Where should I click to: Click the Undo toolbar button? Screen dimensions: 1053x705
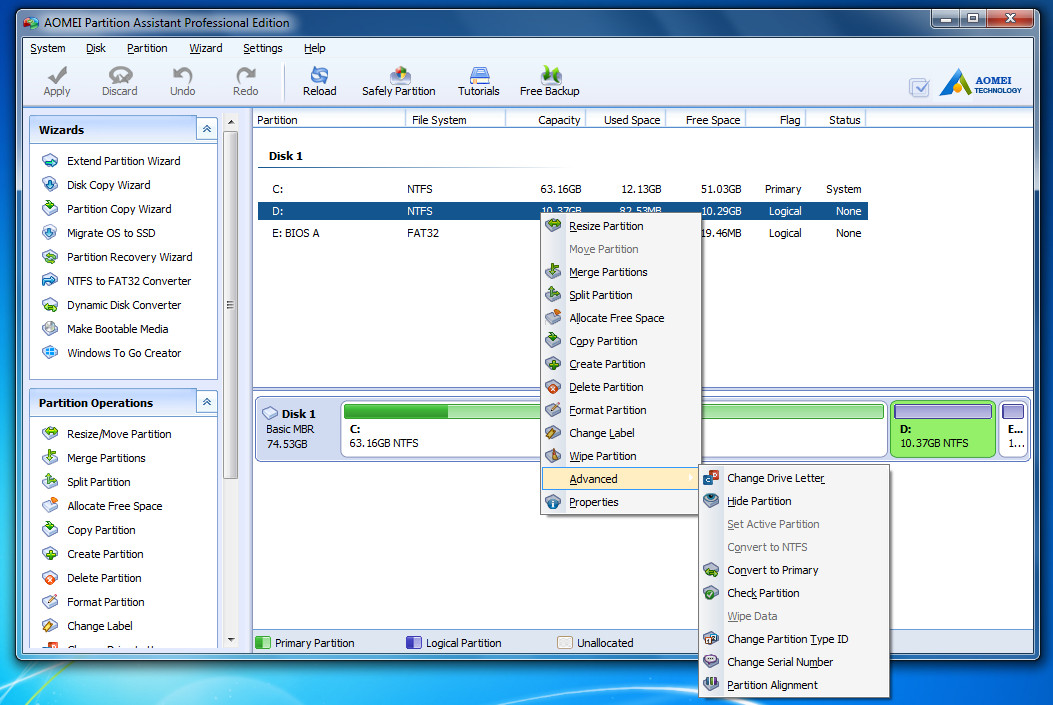point(182,80)
